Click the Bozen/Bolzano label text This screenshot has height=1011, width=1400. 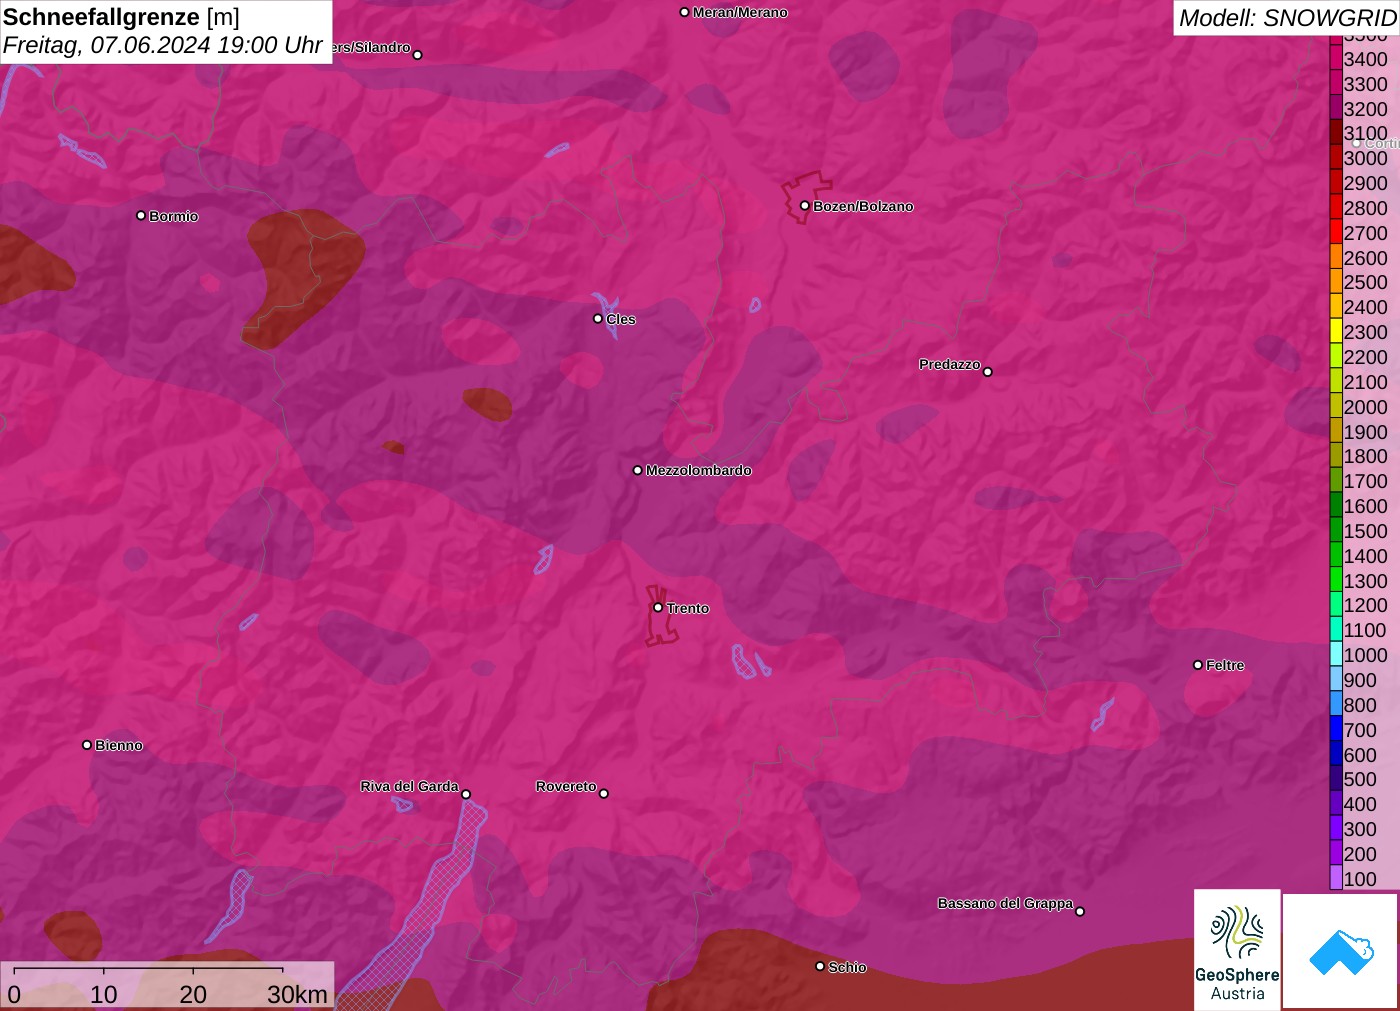[x=863, y=206]
